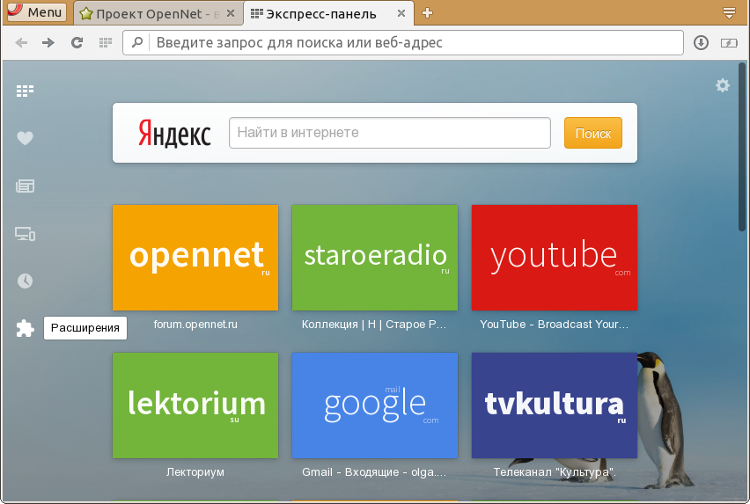Viewport: 750px width, 504px height.
Task: Open synced tabs monitor icon in sidebar
Action: coord(25,234)
